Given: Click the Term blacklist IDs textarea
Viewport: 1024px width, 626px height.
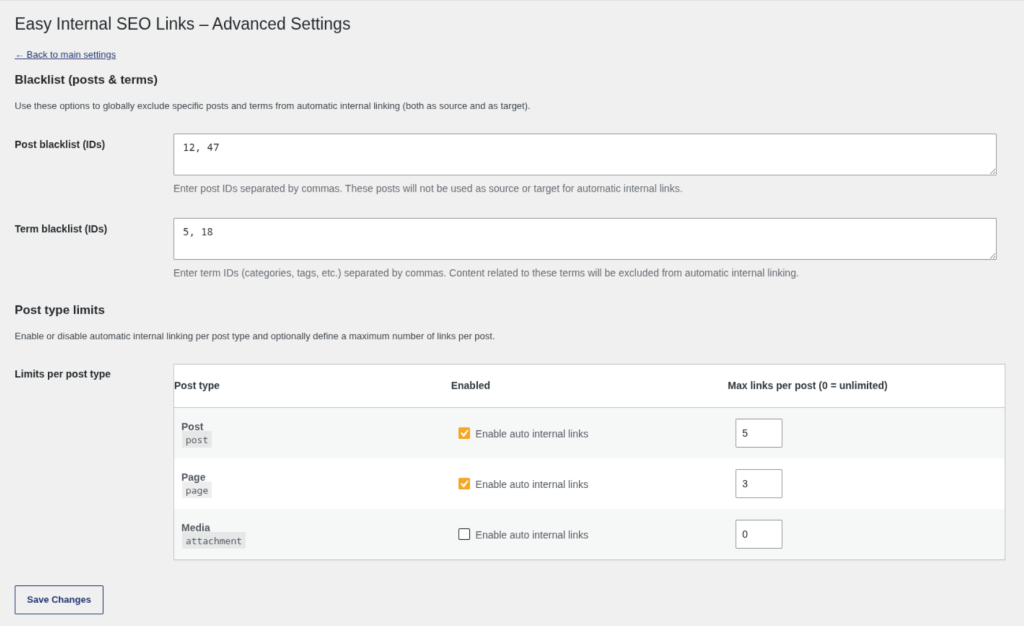Looking at the screenshot, I should tap(584, 239).
